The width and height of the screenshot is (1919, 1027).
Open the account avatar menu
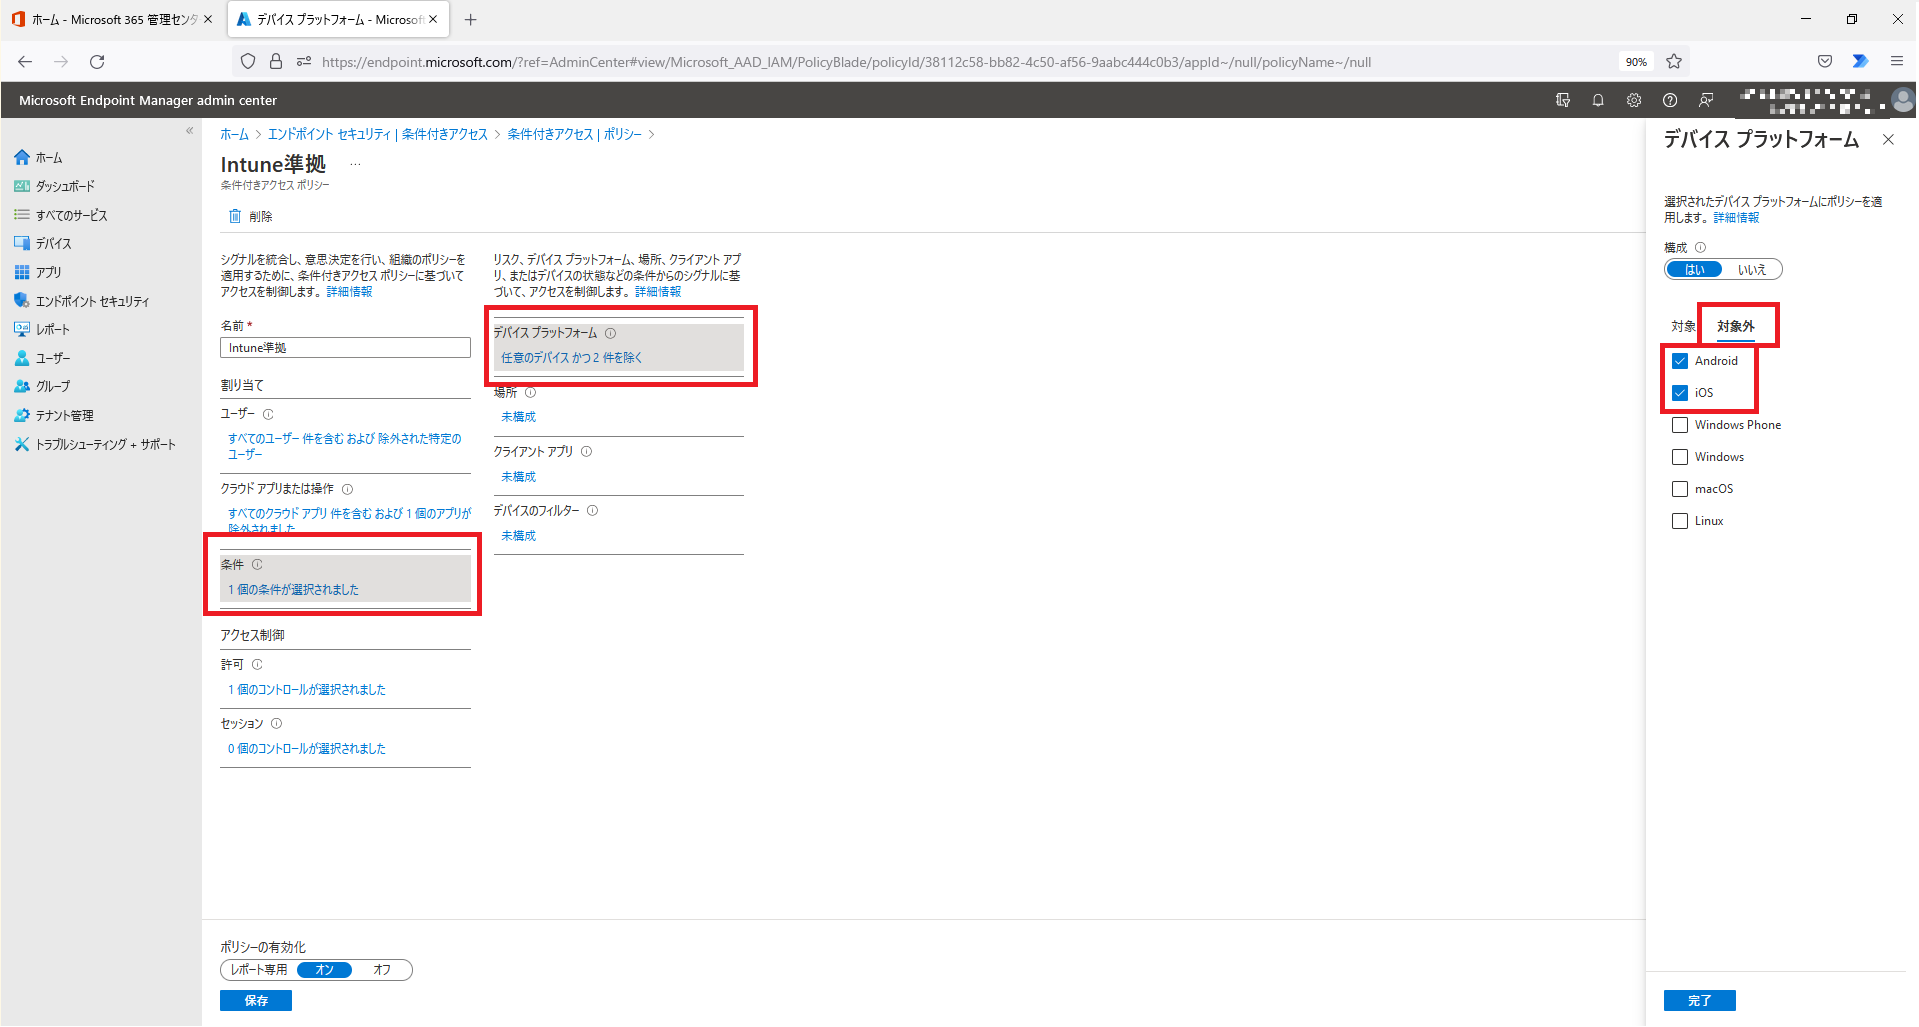[1903, 100]
